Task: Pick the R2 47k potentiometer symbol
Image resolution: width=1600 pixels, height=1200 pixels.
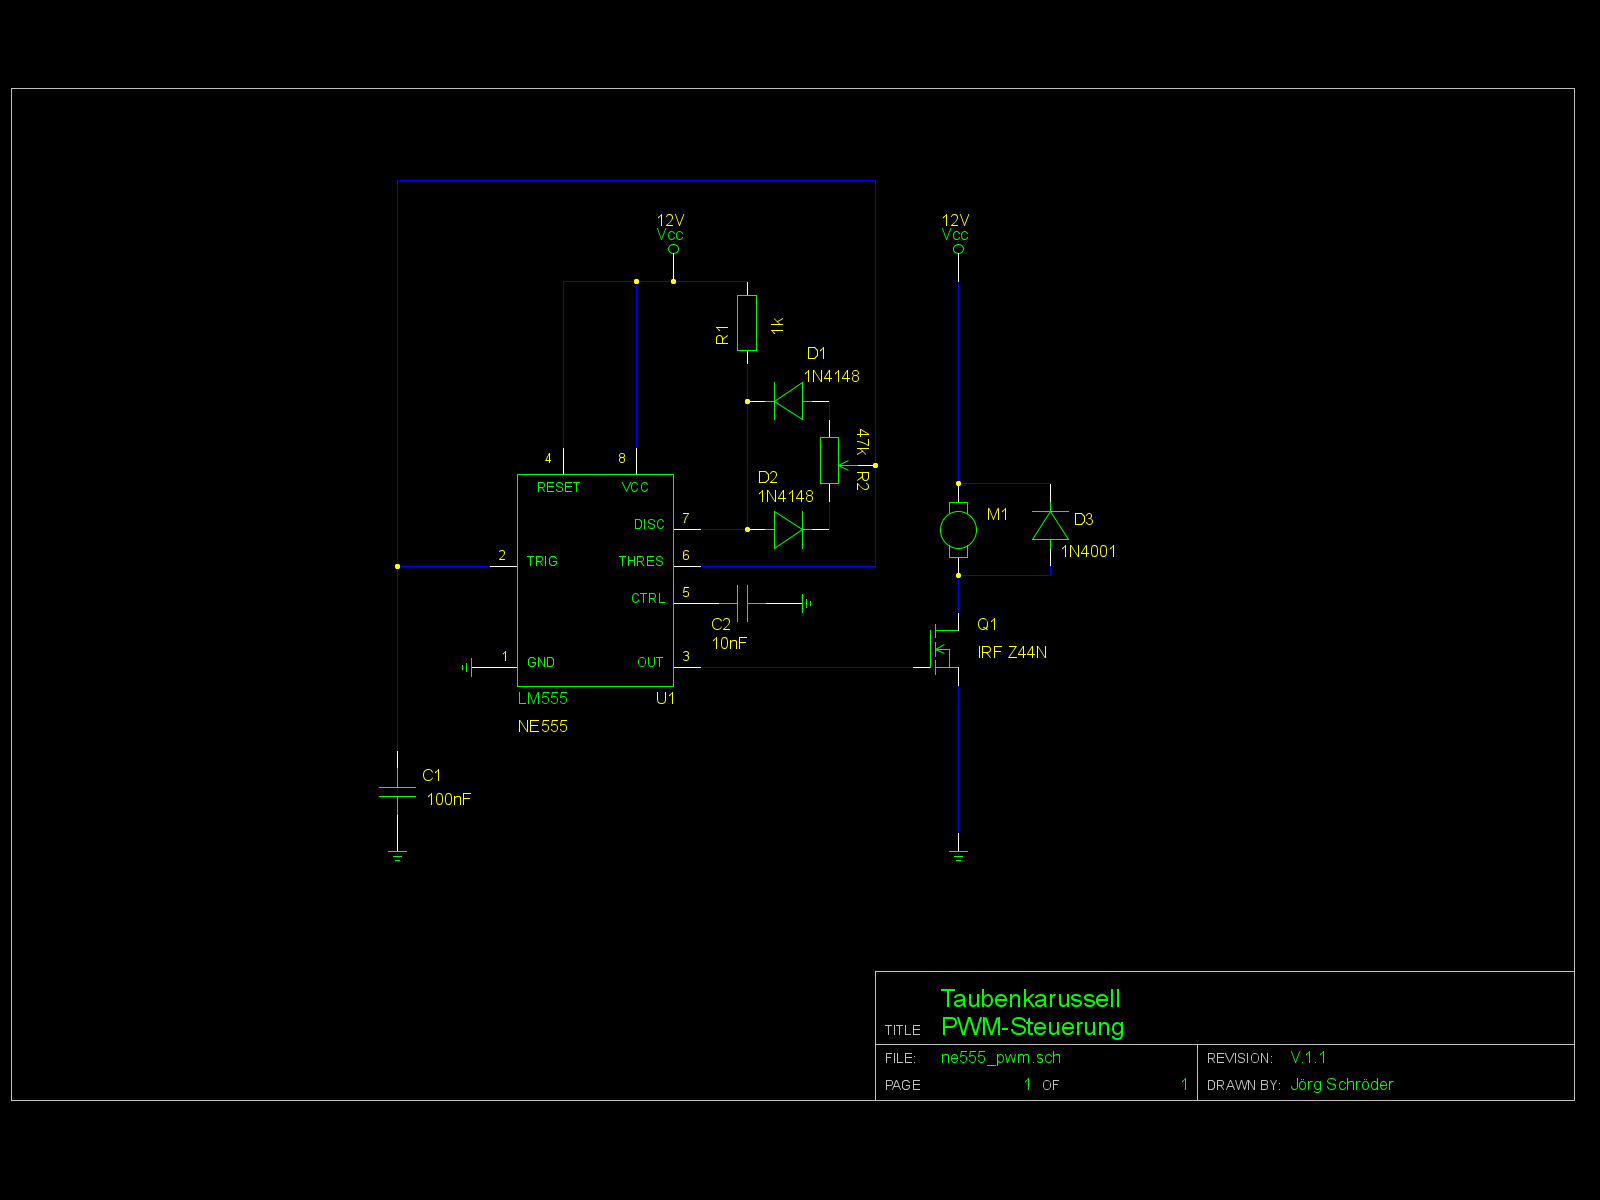Action: pos(829,460)
